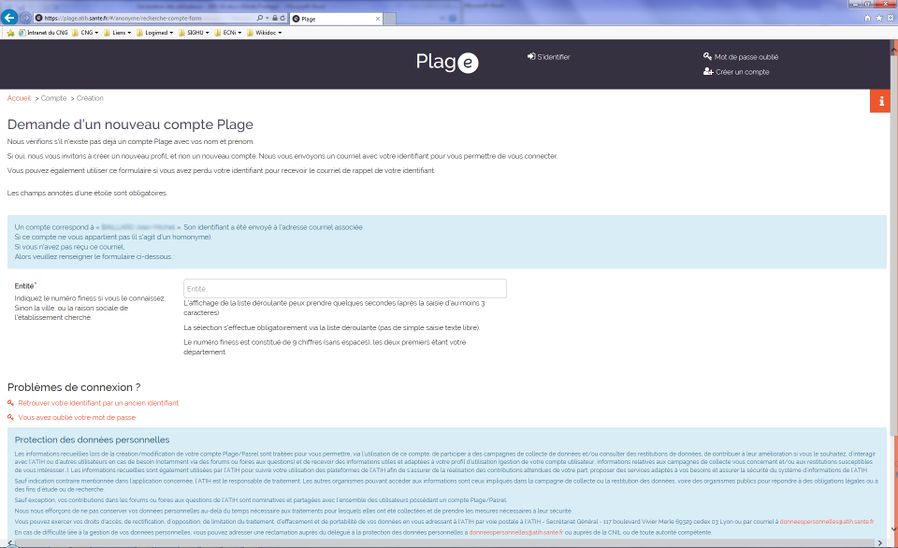The width and height of the screenshot is (898, 548).
Task: Click the Problèmes de connexion ? heading
Action: point(74,387)
